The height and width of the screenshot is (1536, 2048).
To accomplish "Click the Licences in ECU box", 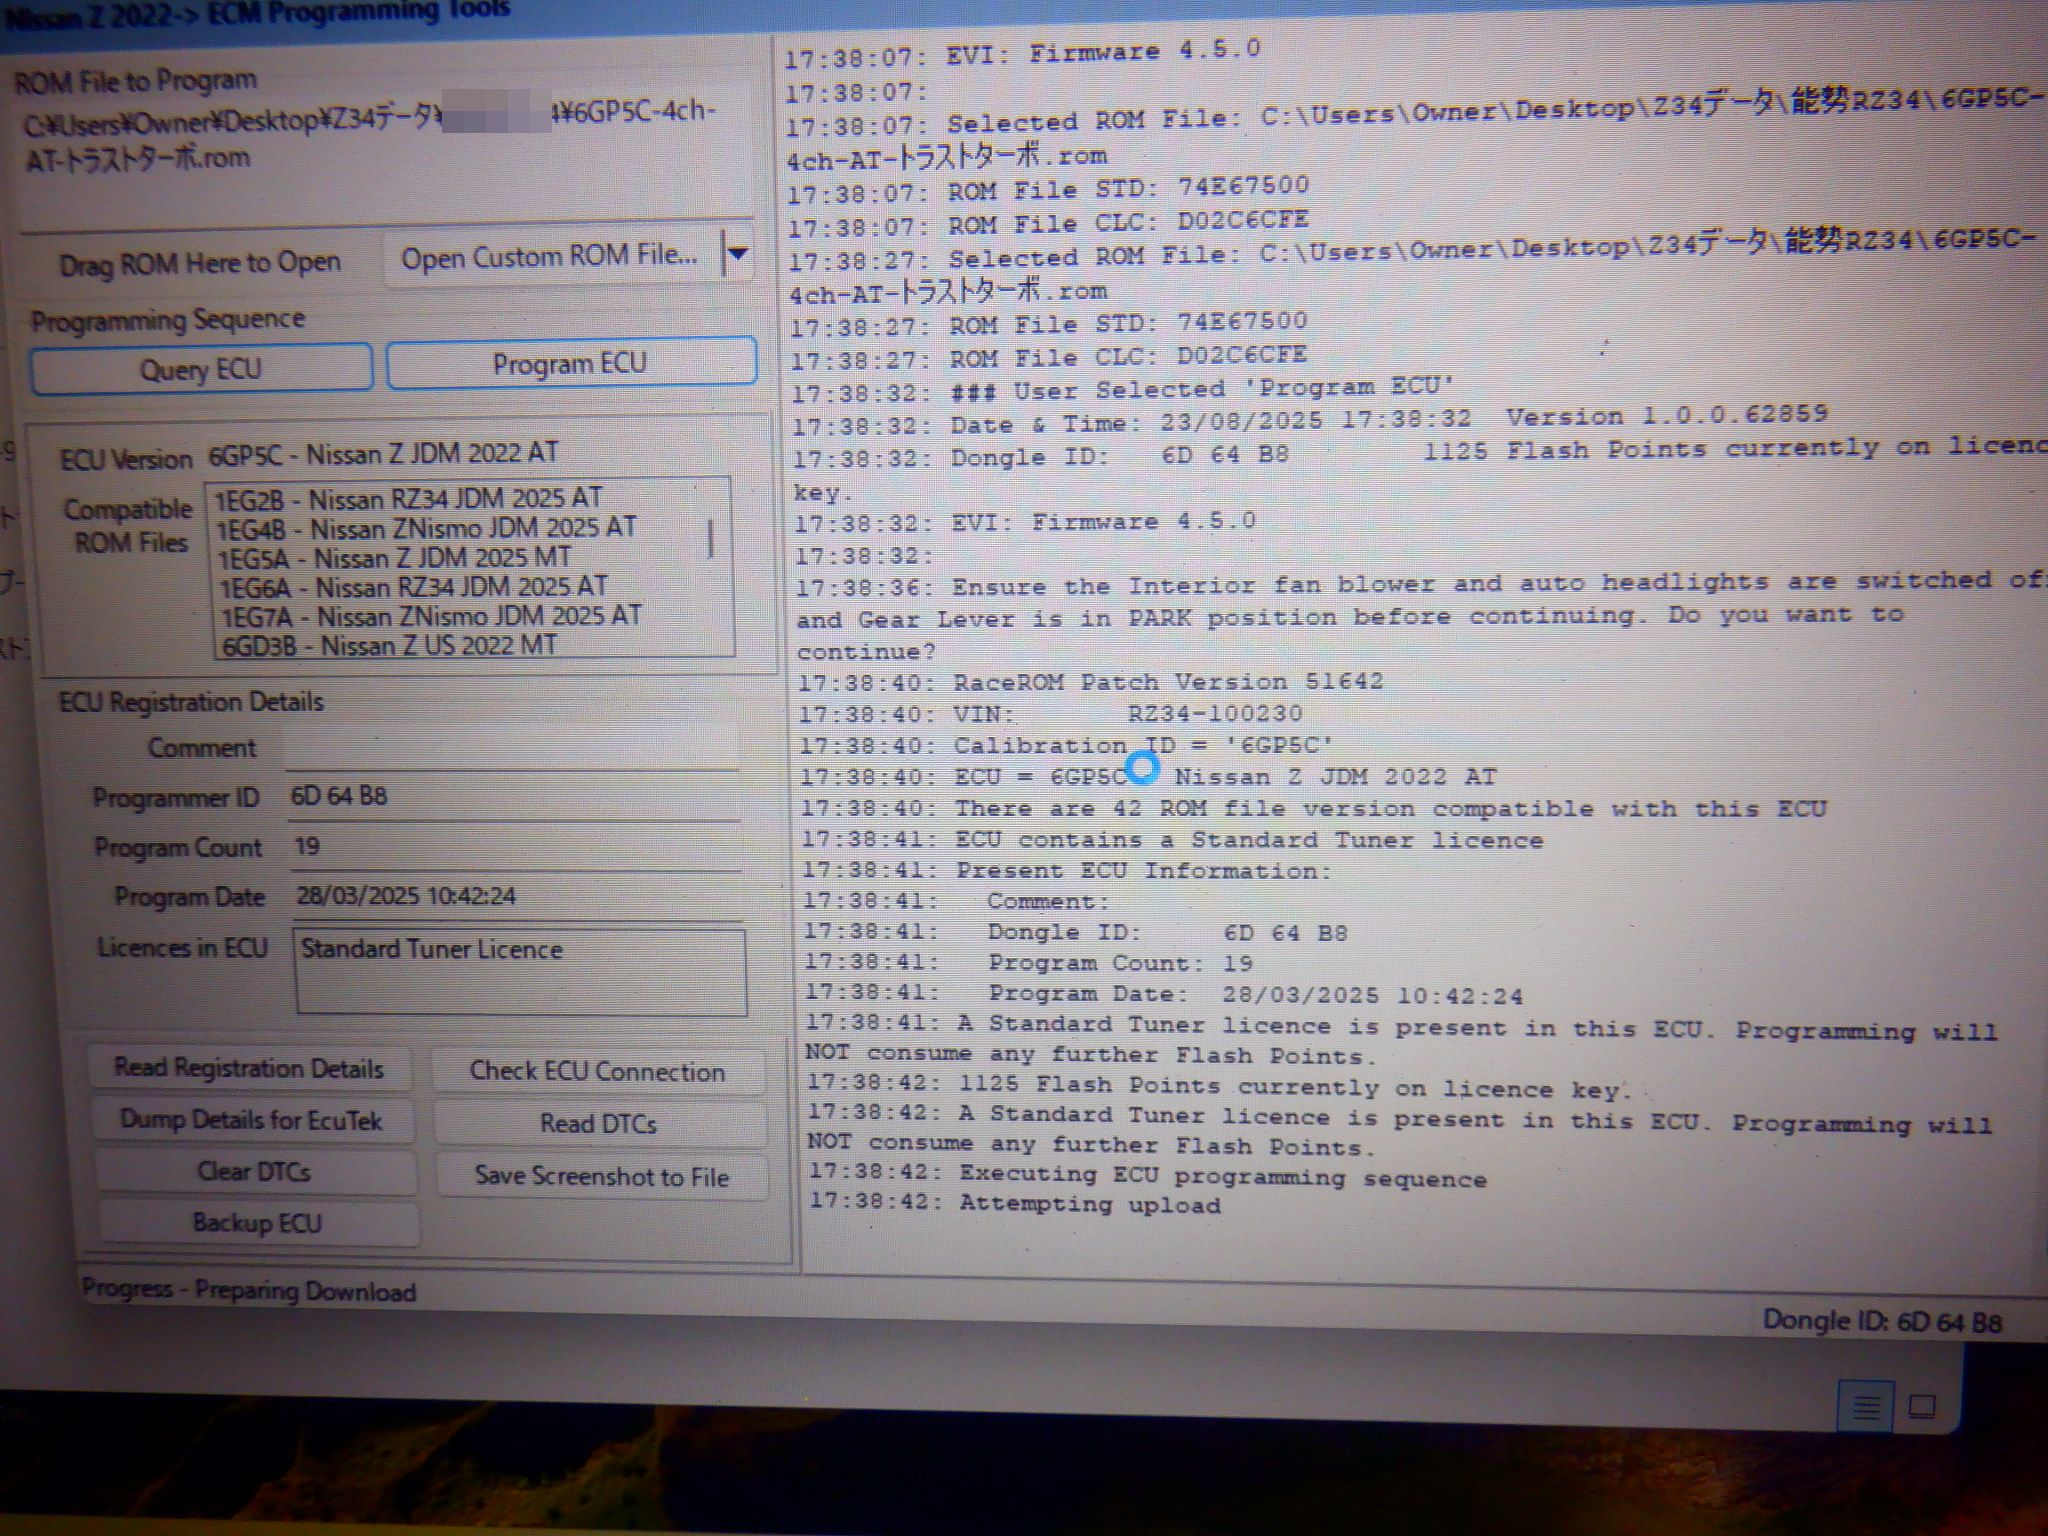I will 520,972.
